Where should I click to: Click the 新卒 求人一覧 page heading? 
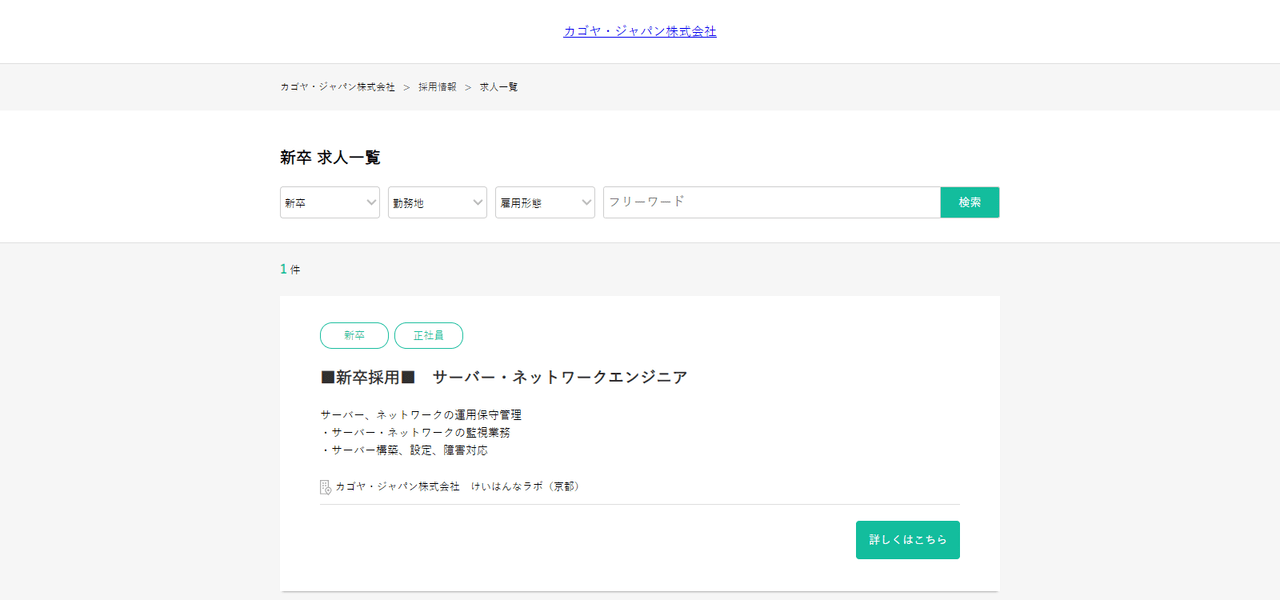tap(330, 157)
